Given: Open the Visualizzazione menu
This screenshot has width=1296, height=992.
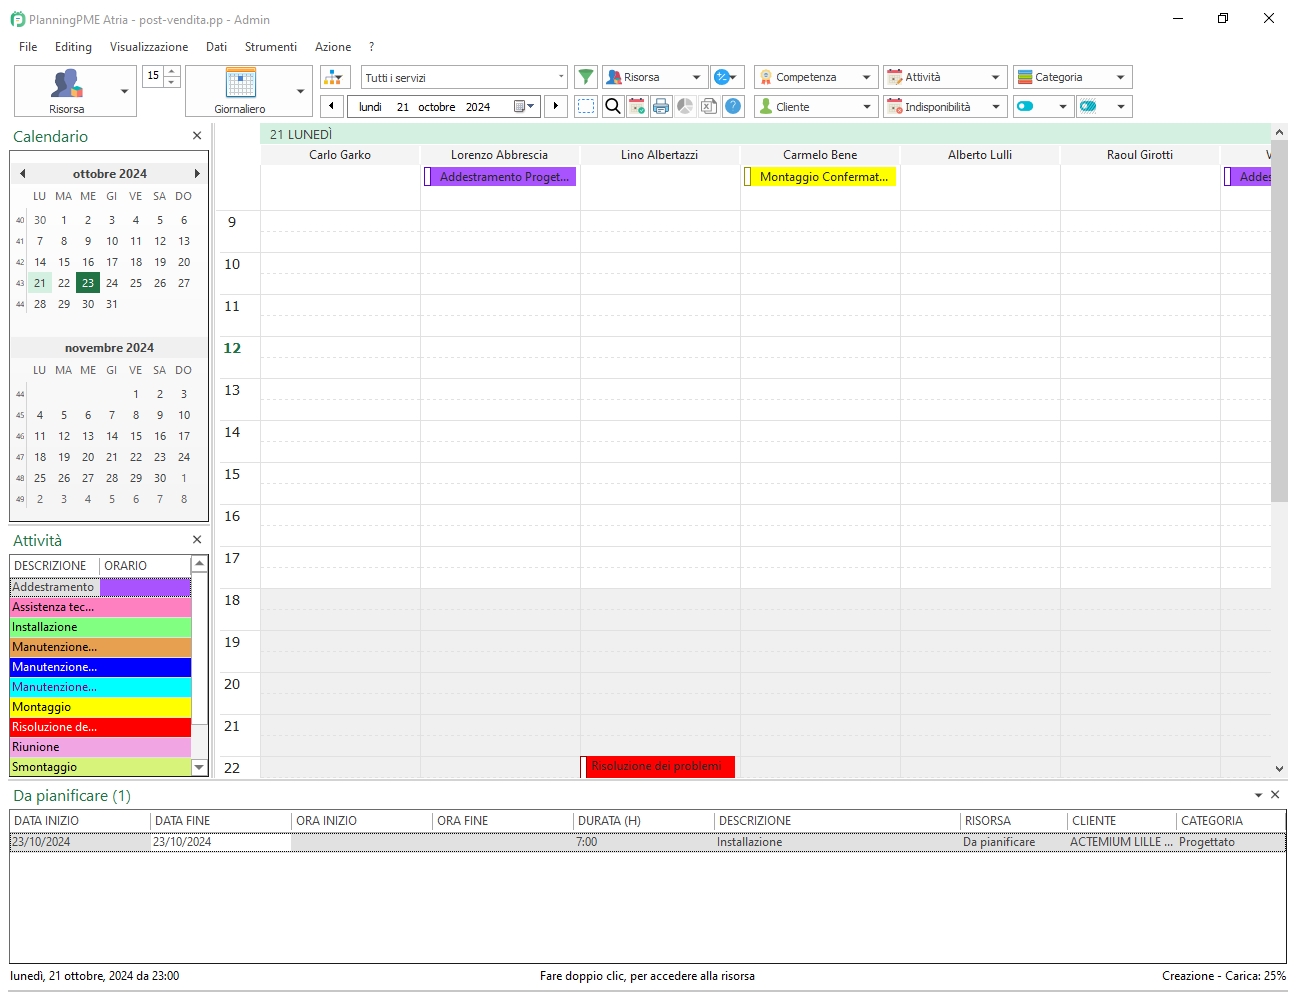Looking at the screenshot, I should click(148, 46).
